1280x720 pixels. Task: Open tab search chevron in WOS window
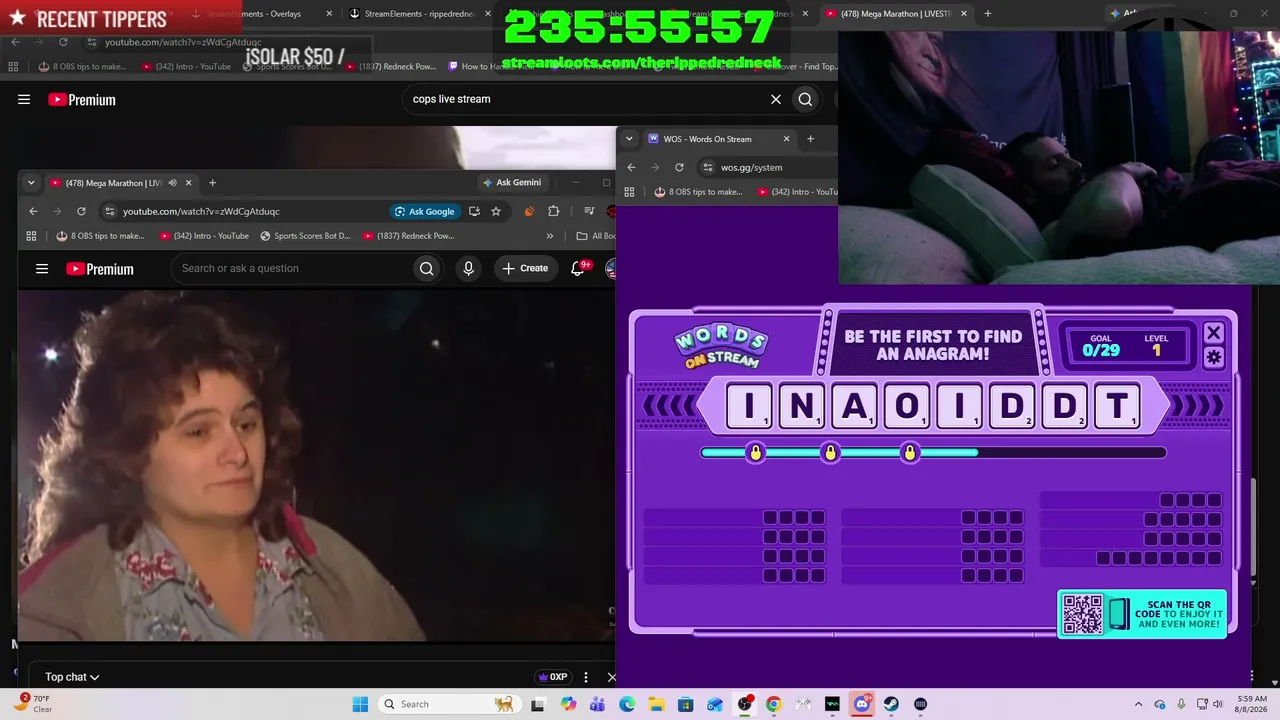pos(629,139)
